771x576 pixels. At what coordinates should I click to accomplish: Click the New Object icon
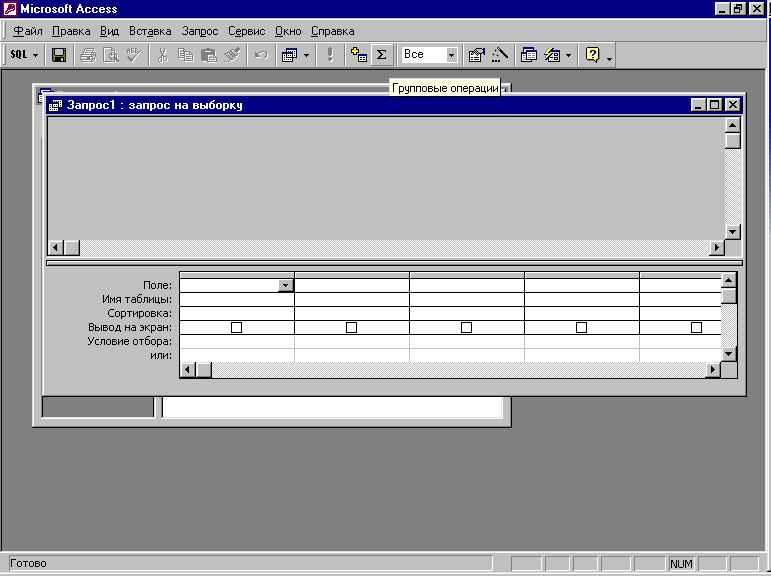552,55
